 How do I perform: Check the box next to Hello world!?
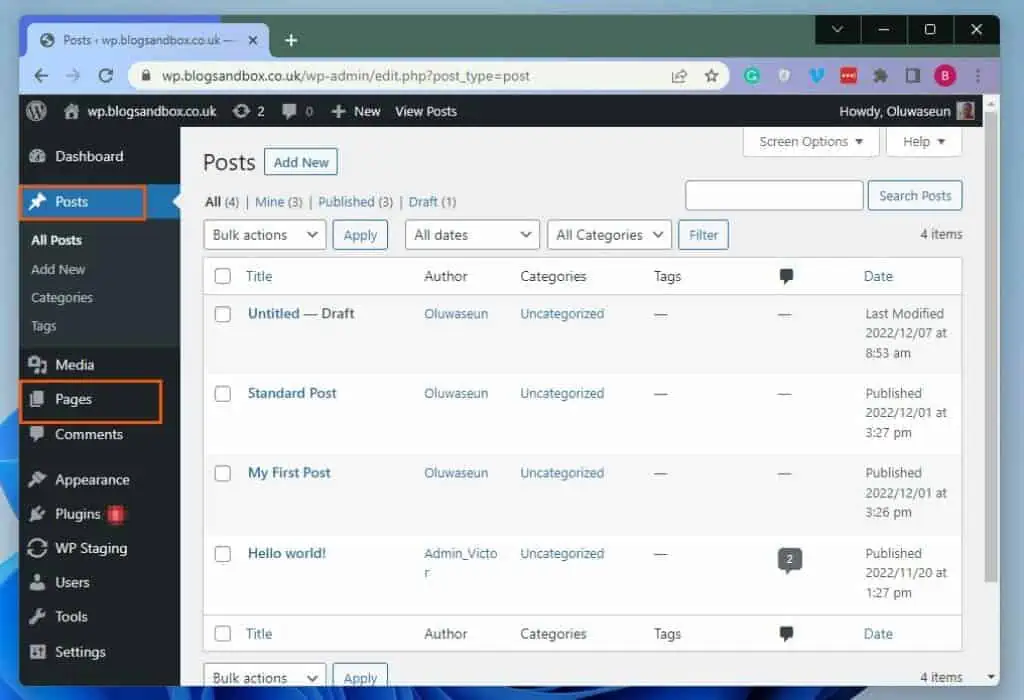pyautogui.click(x=222, y=554)
